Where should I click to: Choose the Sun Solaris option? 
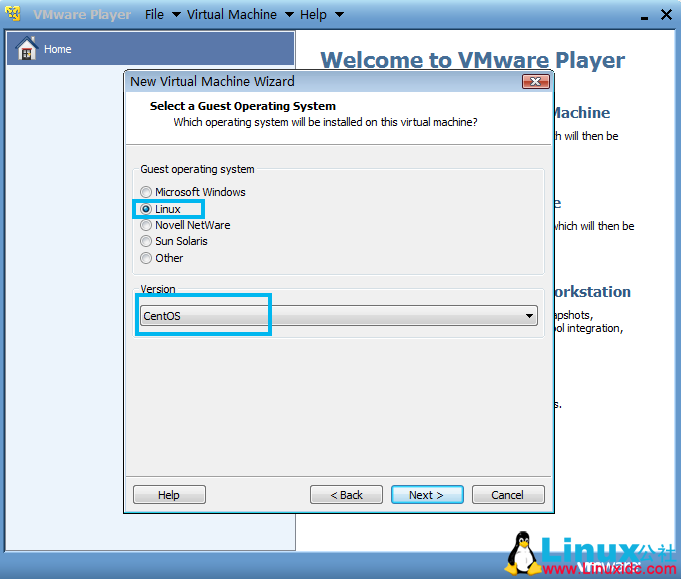146,241
